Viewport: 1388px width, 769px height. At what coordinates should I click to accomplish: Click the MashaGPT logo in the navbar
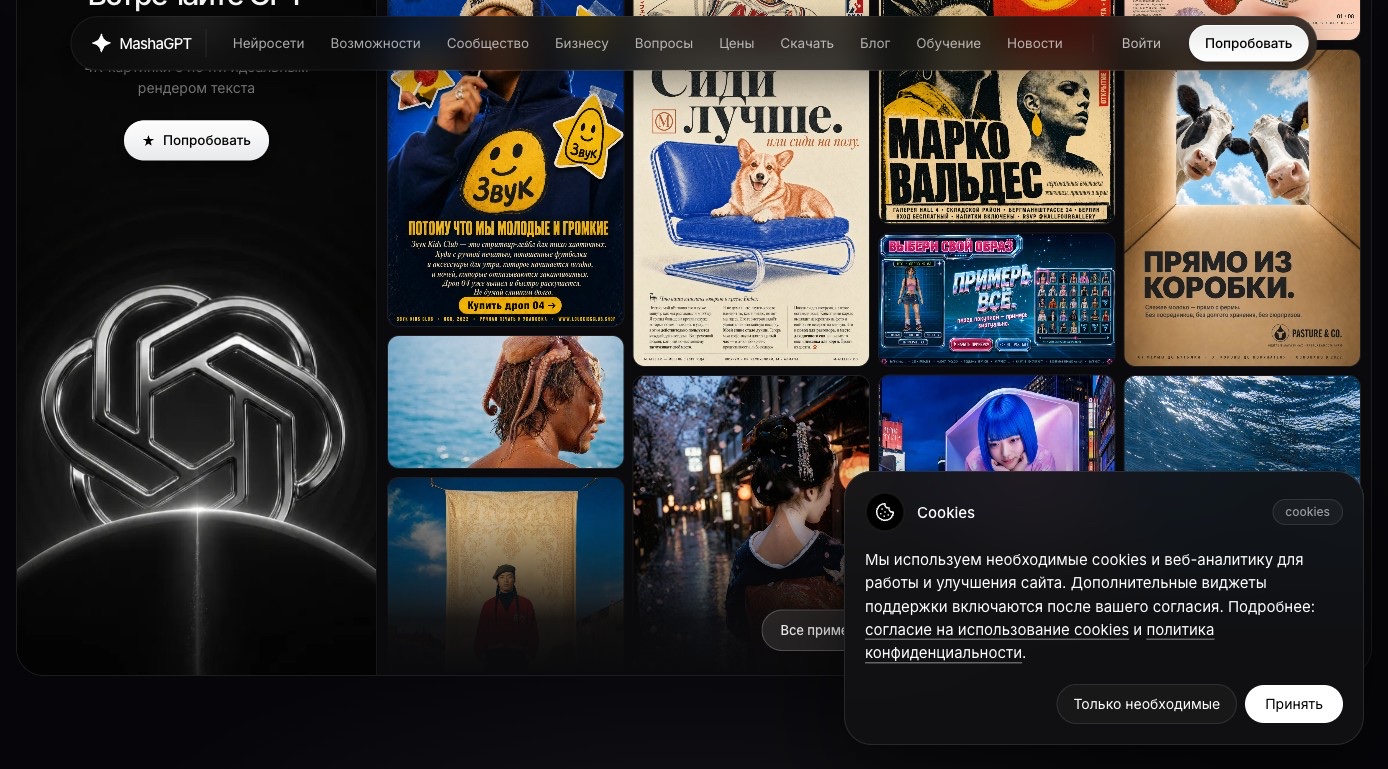point(141,43)
